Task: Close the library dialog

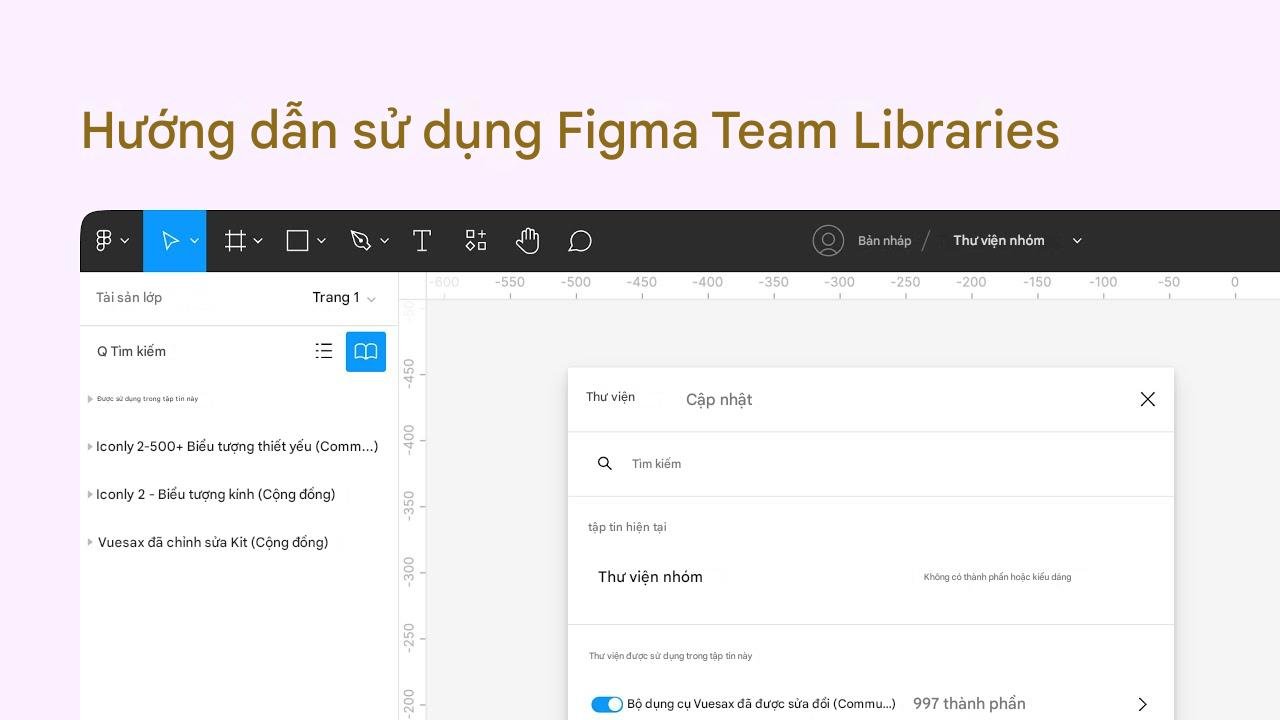Action: (x=1147, y=400)
